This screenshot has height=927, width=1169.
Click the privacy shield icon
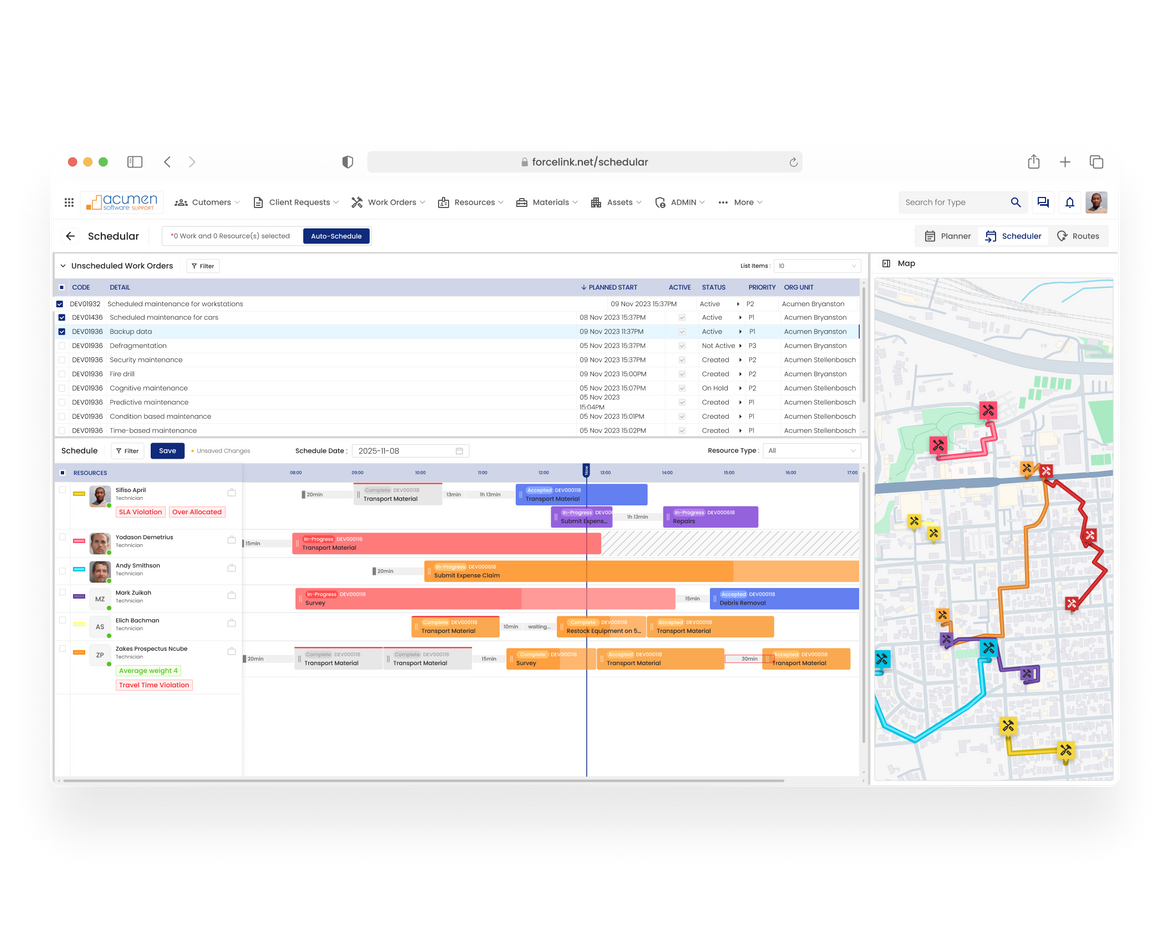click(x=347, y=162)
